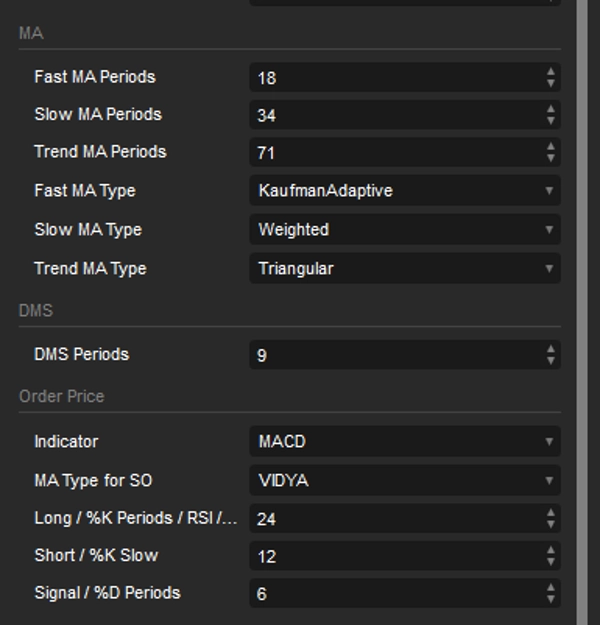Click the vertical scrollbar on the right
The height and width of the screenshot is (625, 600).
583,300
